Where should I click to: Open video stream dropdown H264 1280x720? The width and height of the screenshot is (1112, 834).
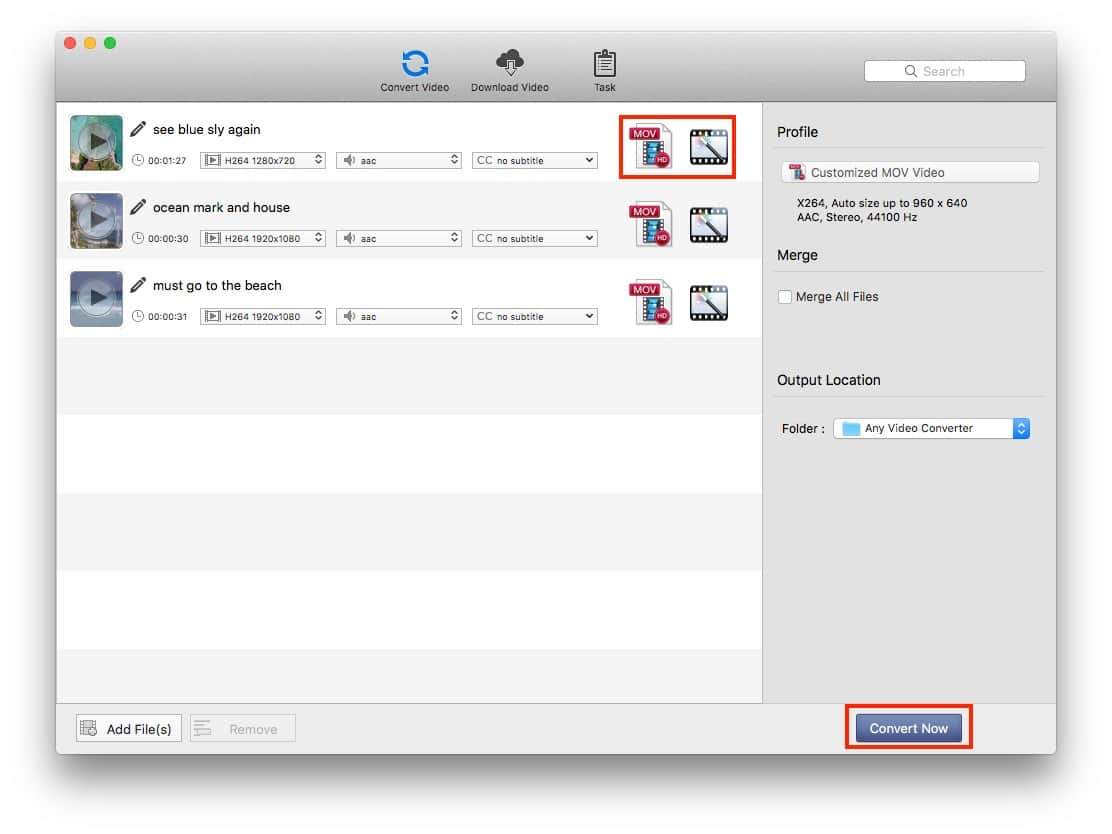[x=262, y=160]
